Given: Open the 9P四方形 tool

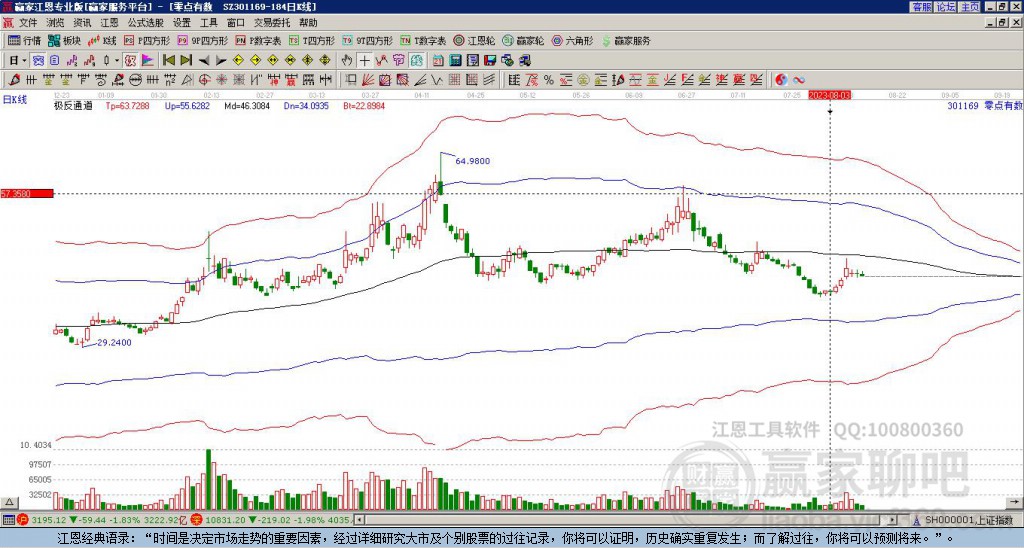Looking at the screenshot, I should pos(203,40).
